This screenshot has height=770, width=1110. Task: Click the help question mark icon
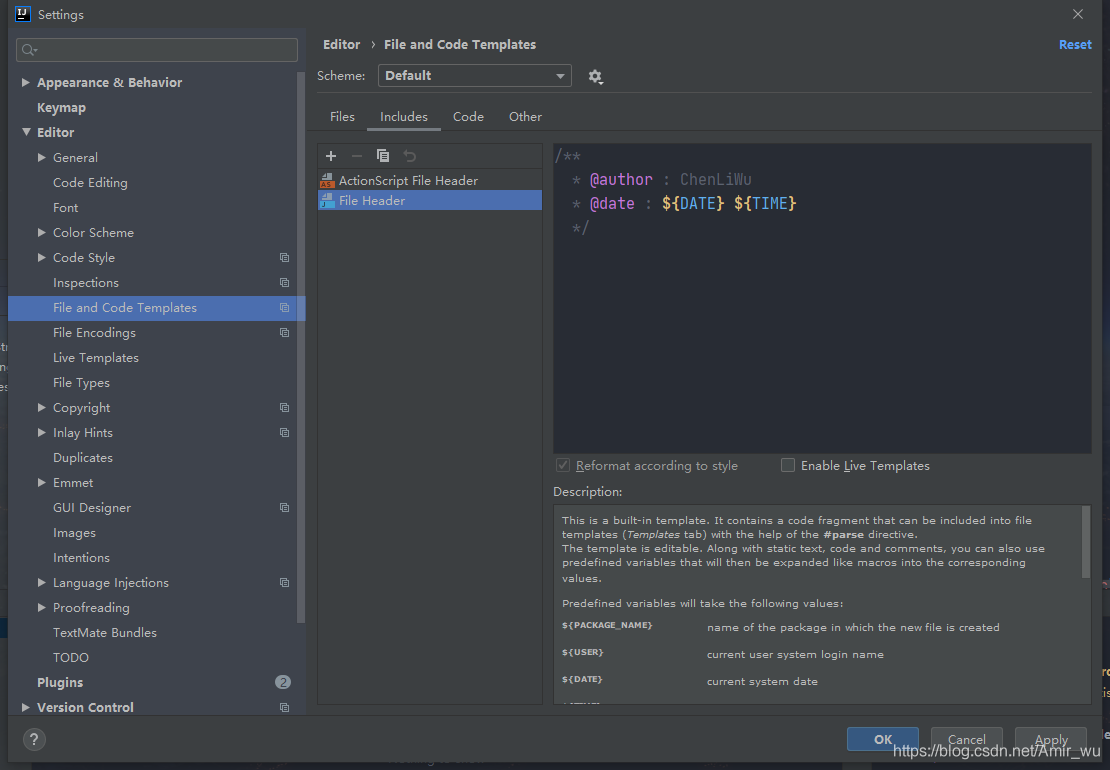click(x=36, y=740)
